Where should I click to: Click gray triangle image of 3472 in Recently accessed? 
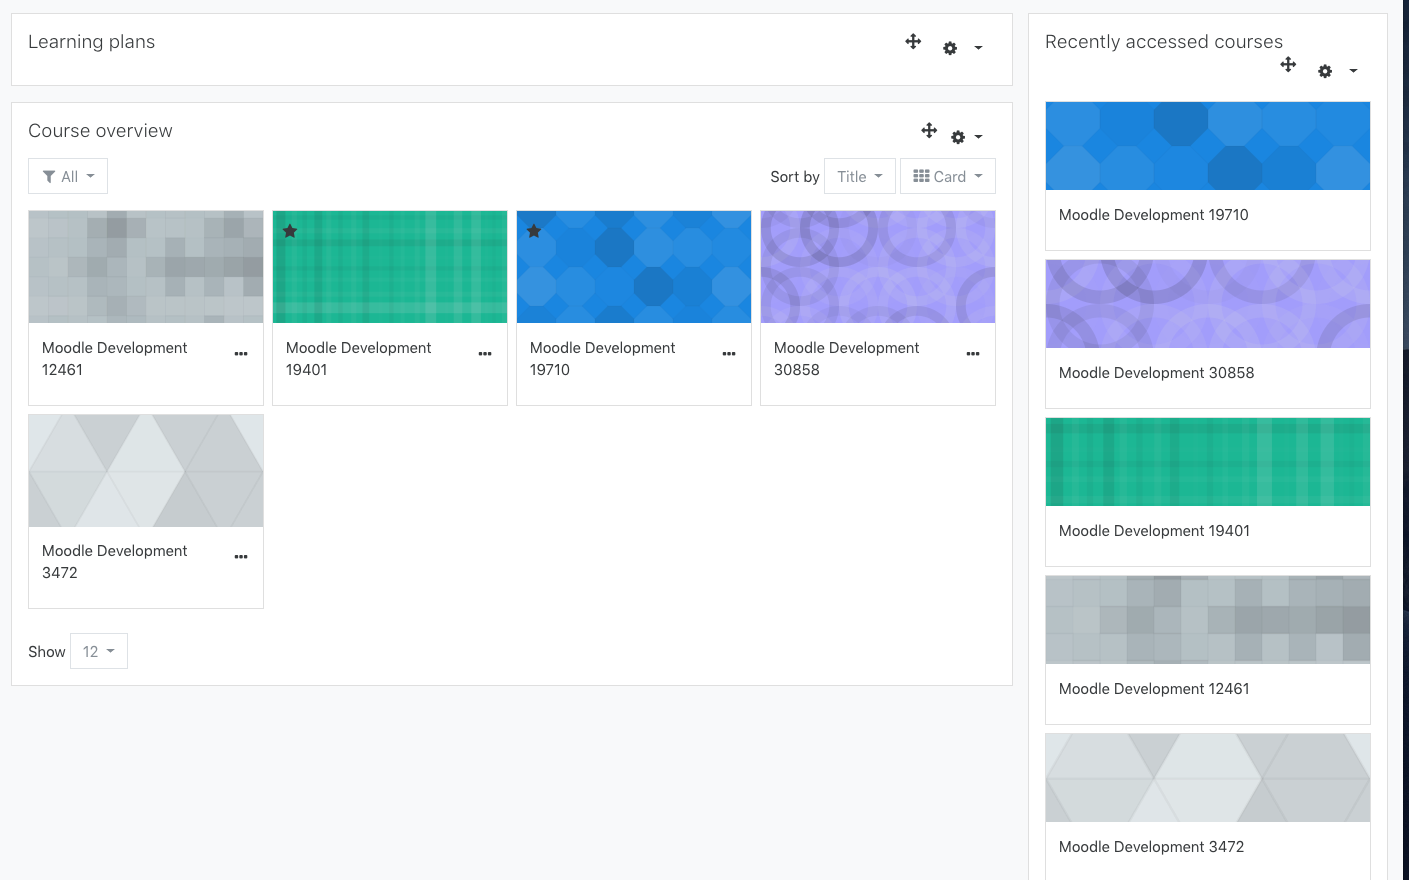pyautogui.click(x=1208, y=778)
